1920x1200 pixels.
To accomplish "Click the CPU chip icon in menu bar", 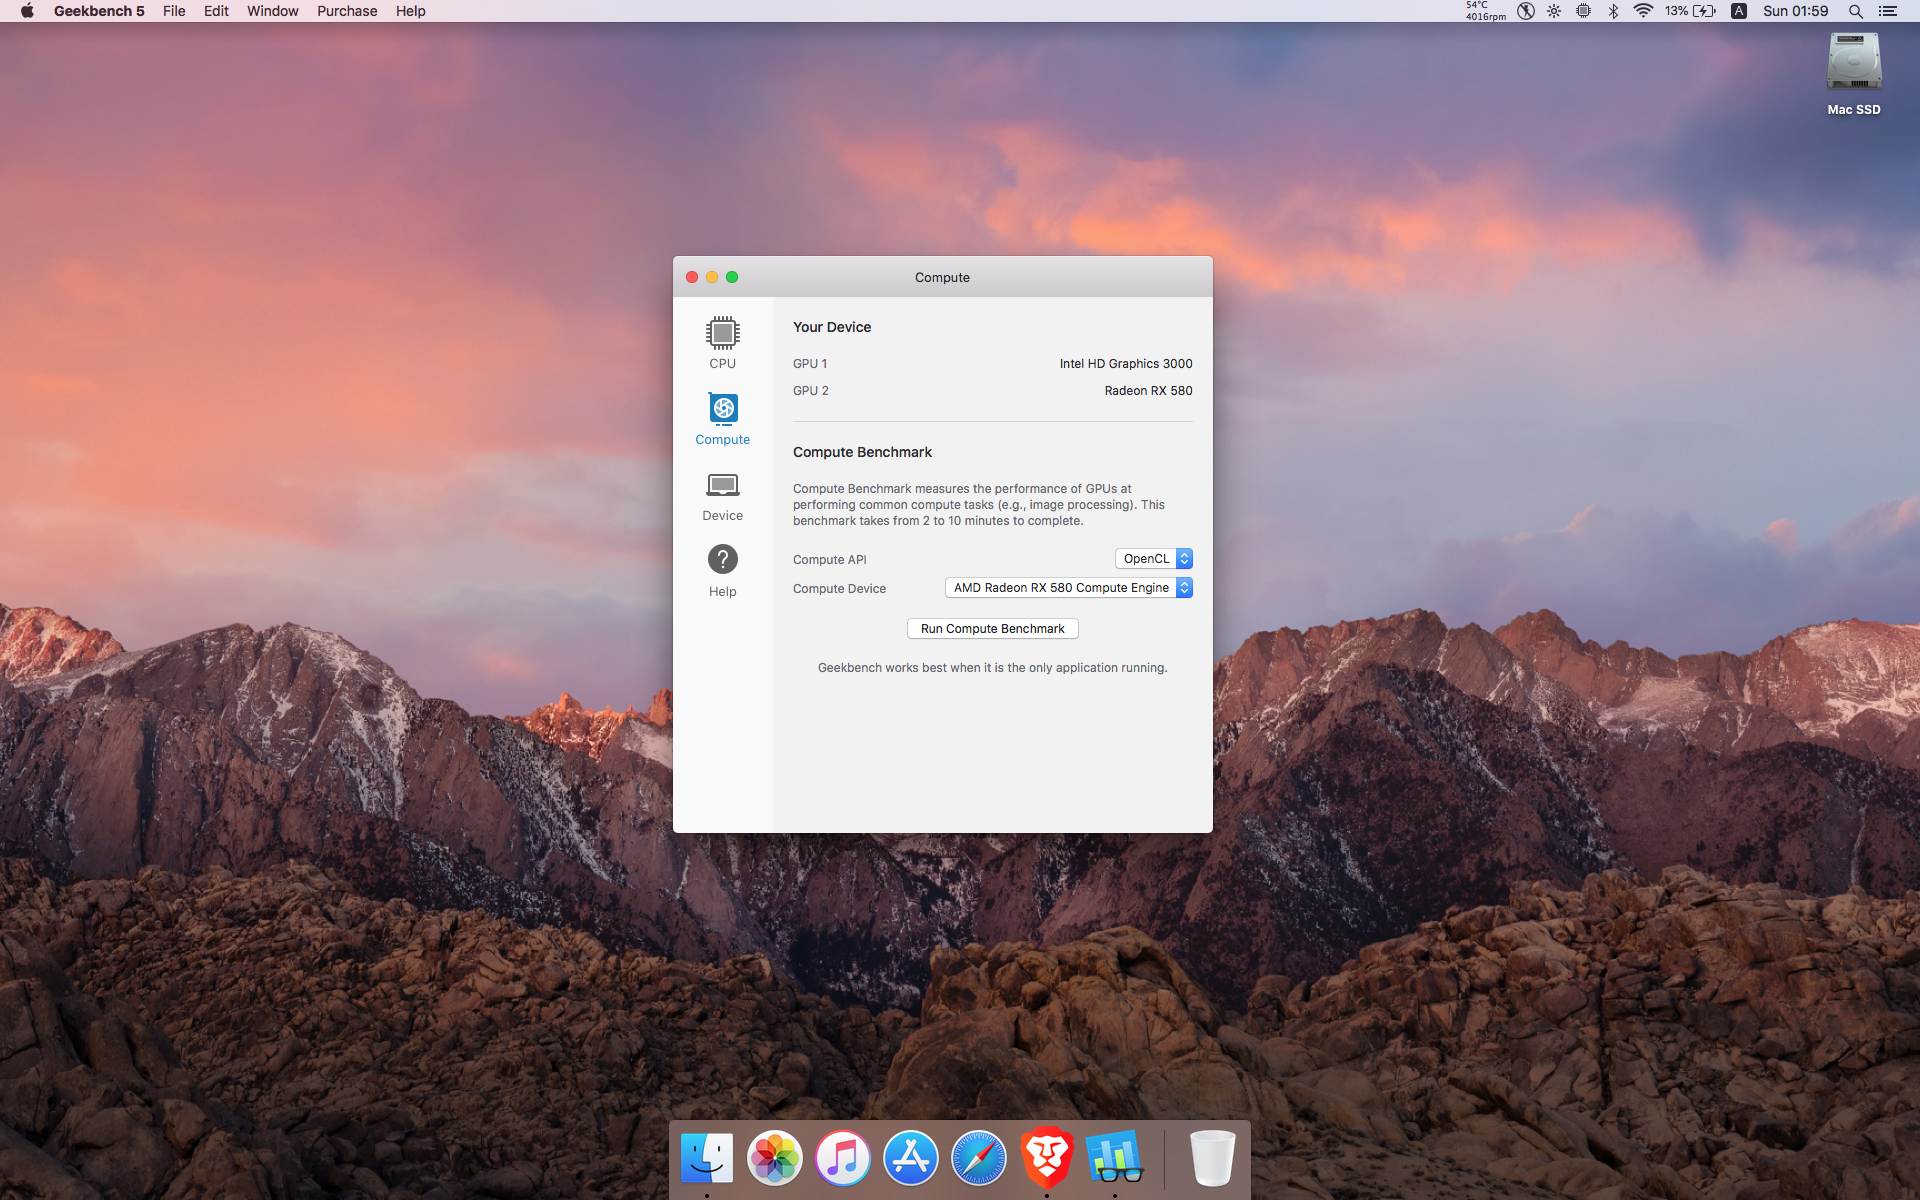I will tap(1584, 11).
